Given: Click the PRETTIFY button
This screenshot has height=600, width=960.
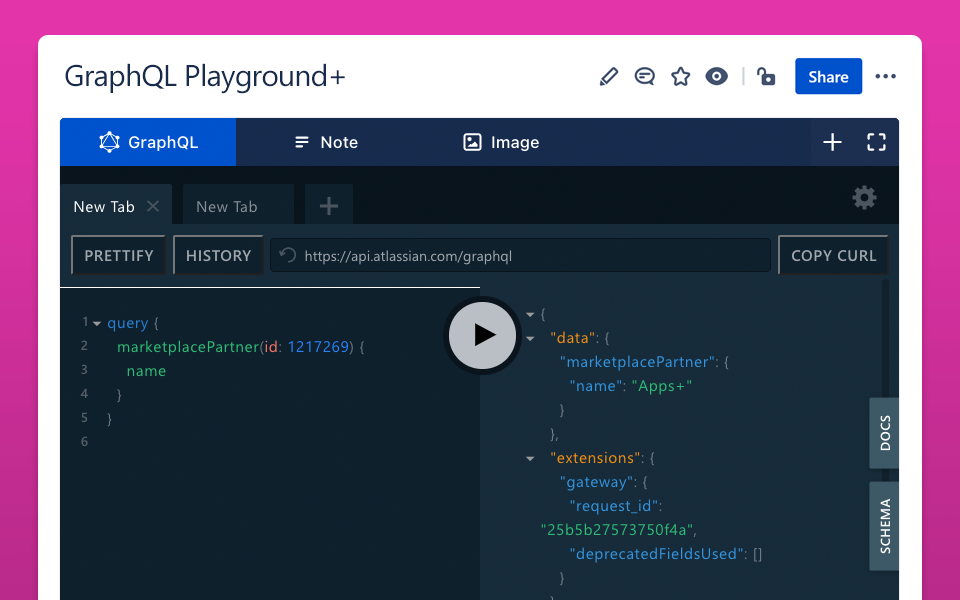Looking at the screenshot, I should (119, 256).
